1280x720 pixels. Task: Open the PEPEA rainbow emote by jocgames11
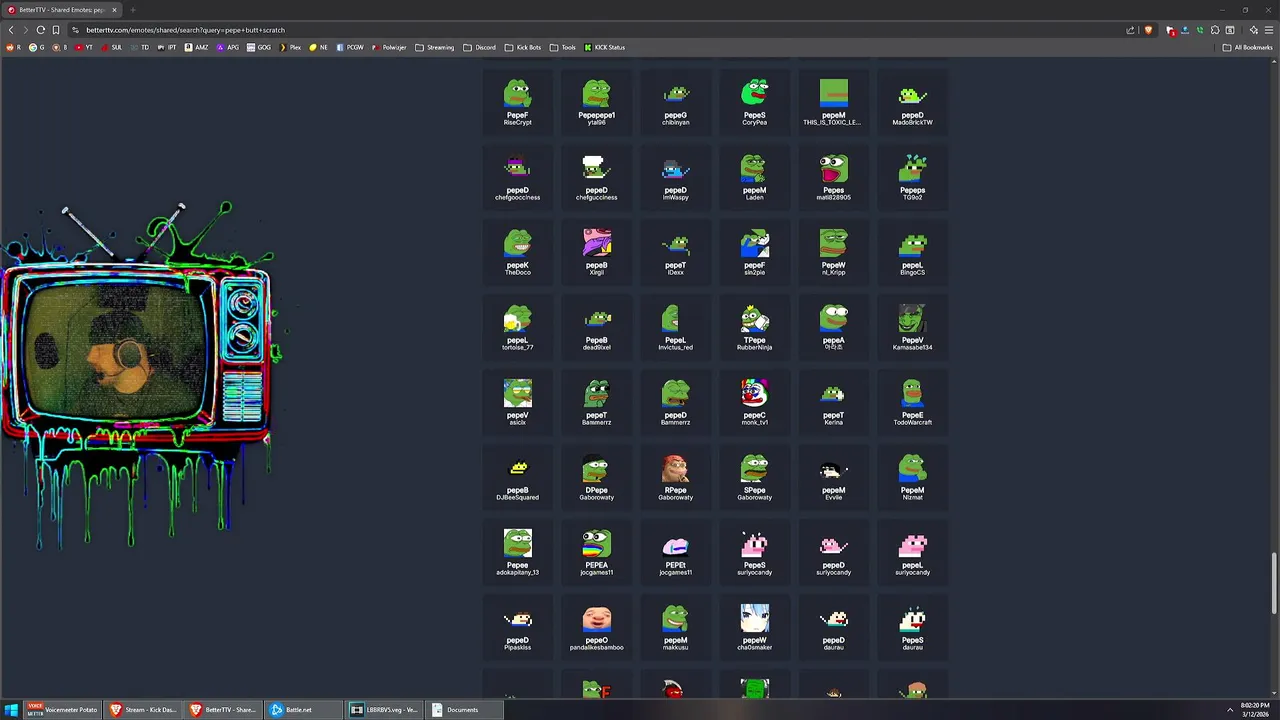(596, 552)
